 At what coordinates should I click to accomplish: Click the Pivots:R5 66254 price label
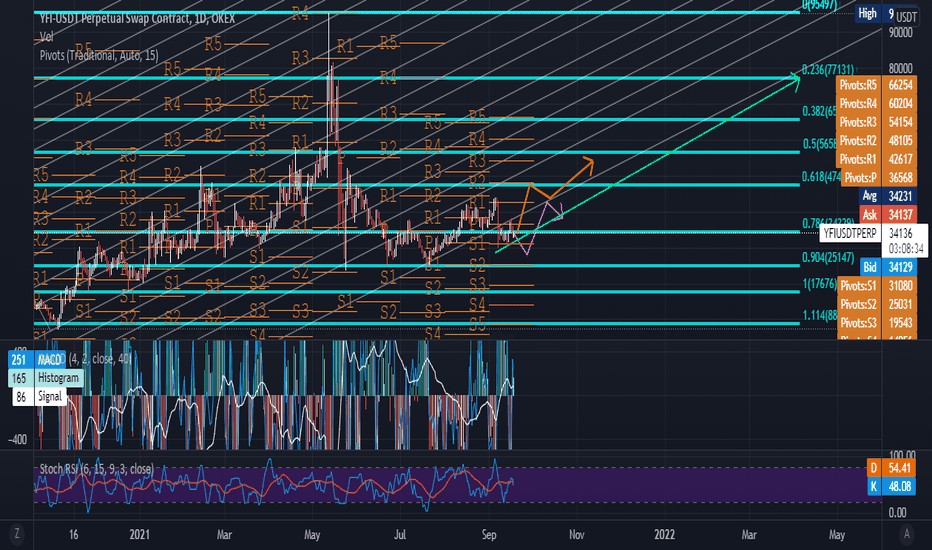tap(876, 85)
